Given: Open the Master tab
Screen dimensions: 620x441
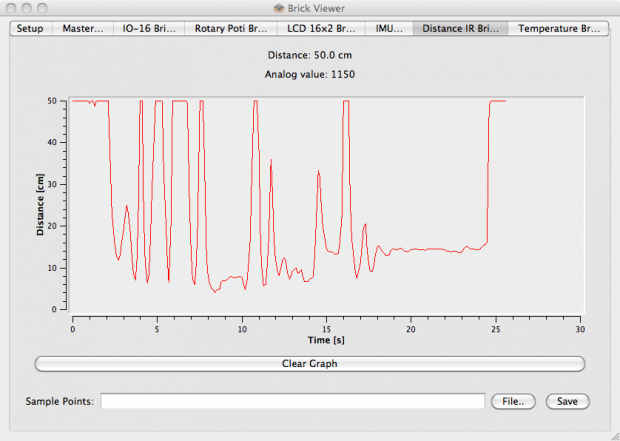Looking at the screenshot, I should 82,28.
